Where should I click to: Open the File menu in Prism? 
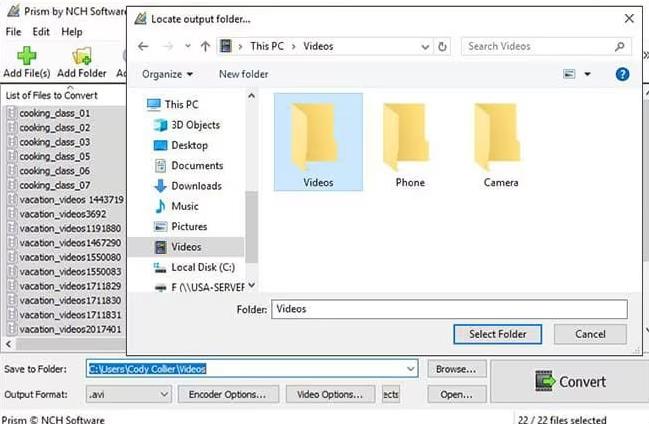click(13, 32)
